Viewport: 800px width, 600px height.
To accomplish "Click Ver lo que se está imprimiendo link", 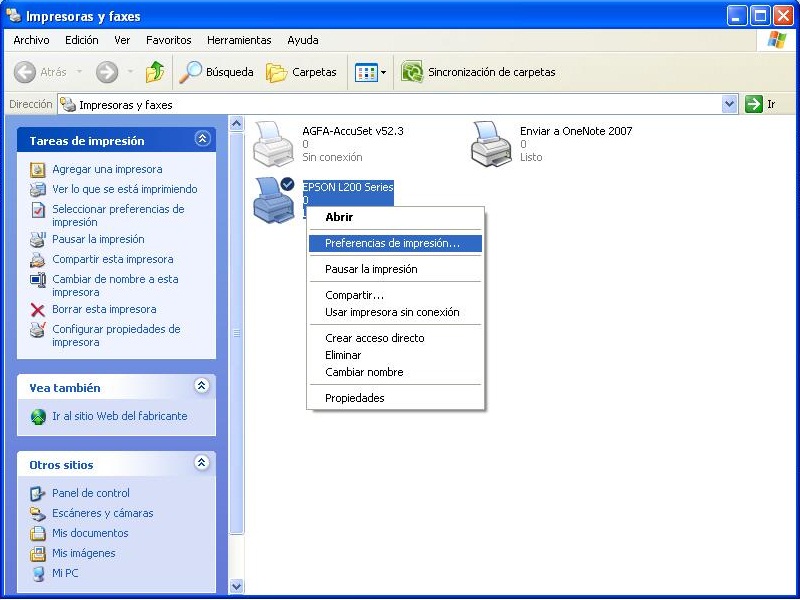I will 124,189.
